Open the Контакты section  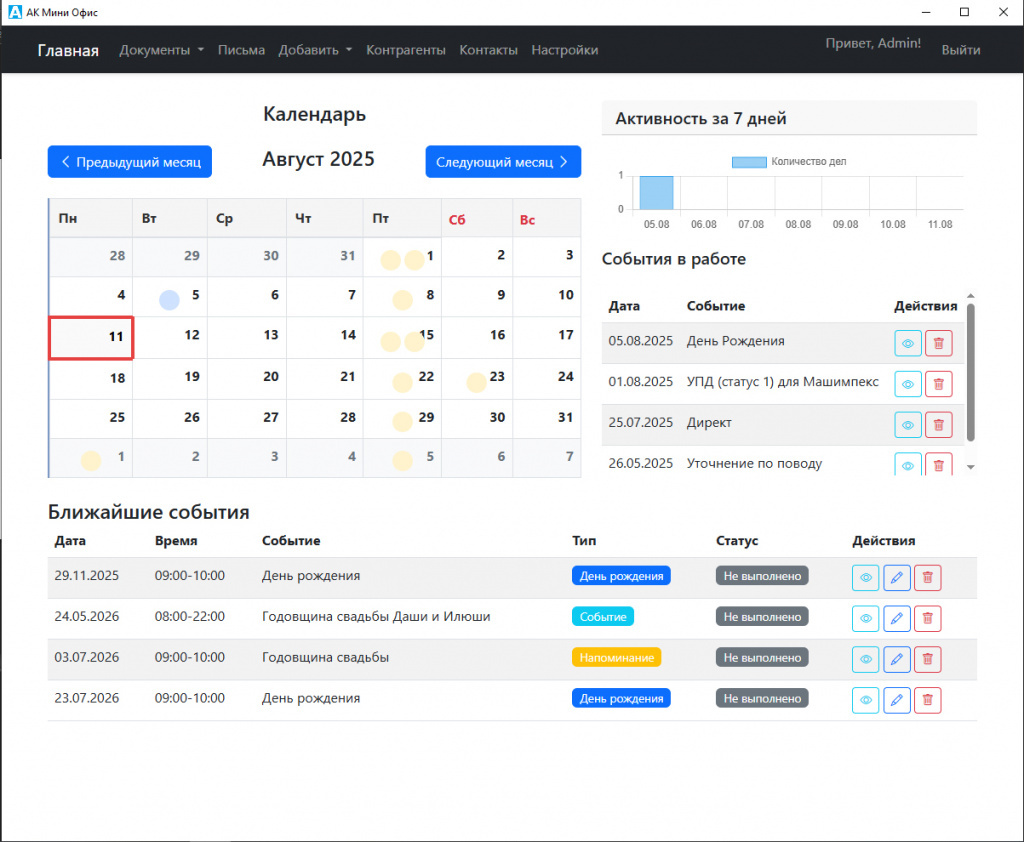[488, 50]
